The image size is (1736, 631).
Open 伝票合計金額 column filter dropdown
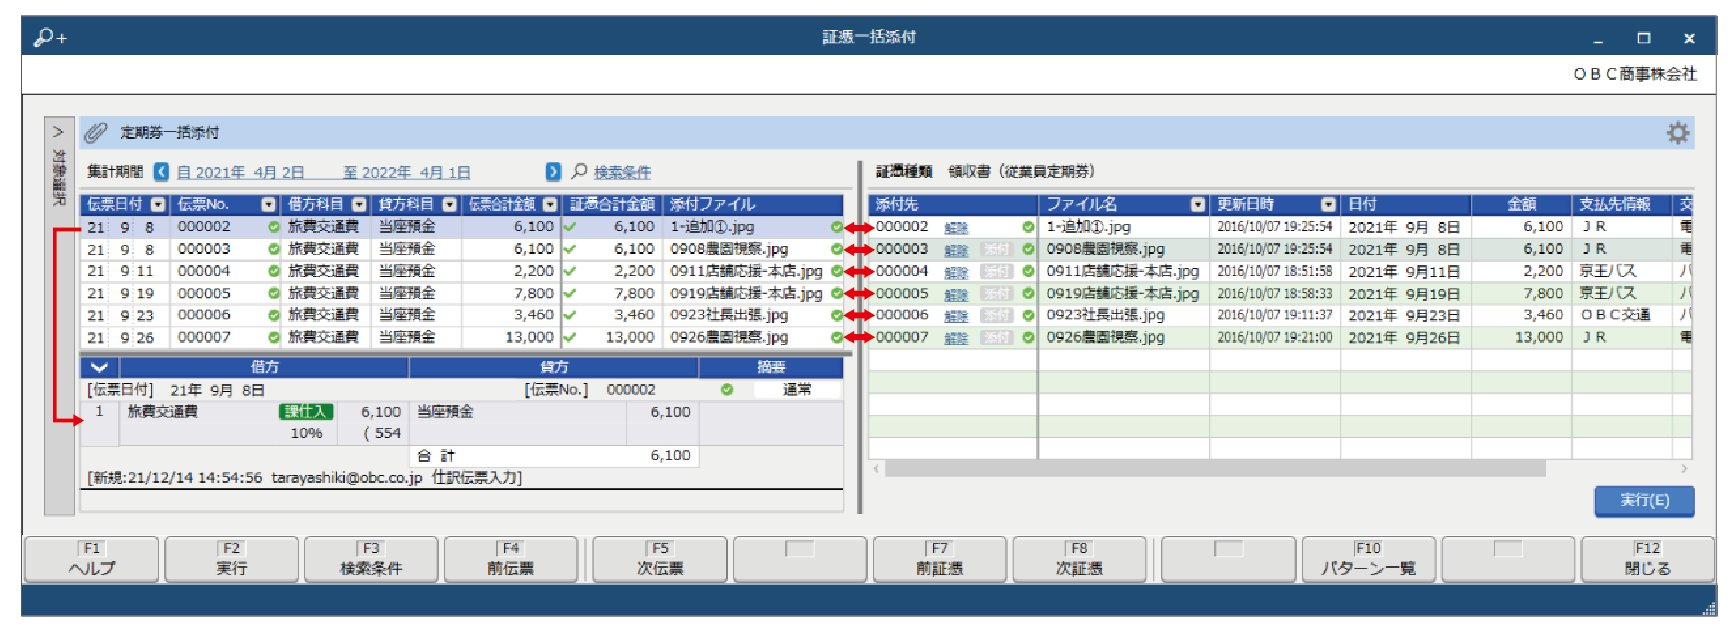[x=550, y=204]
